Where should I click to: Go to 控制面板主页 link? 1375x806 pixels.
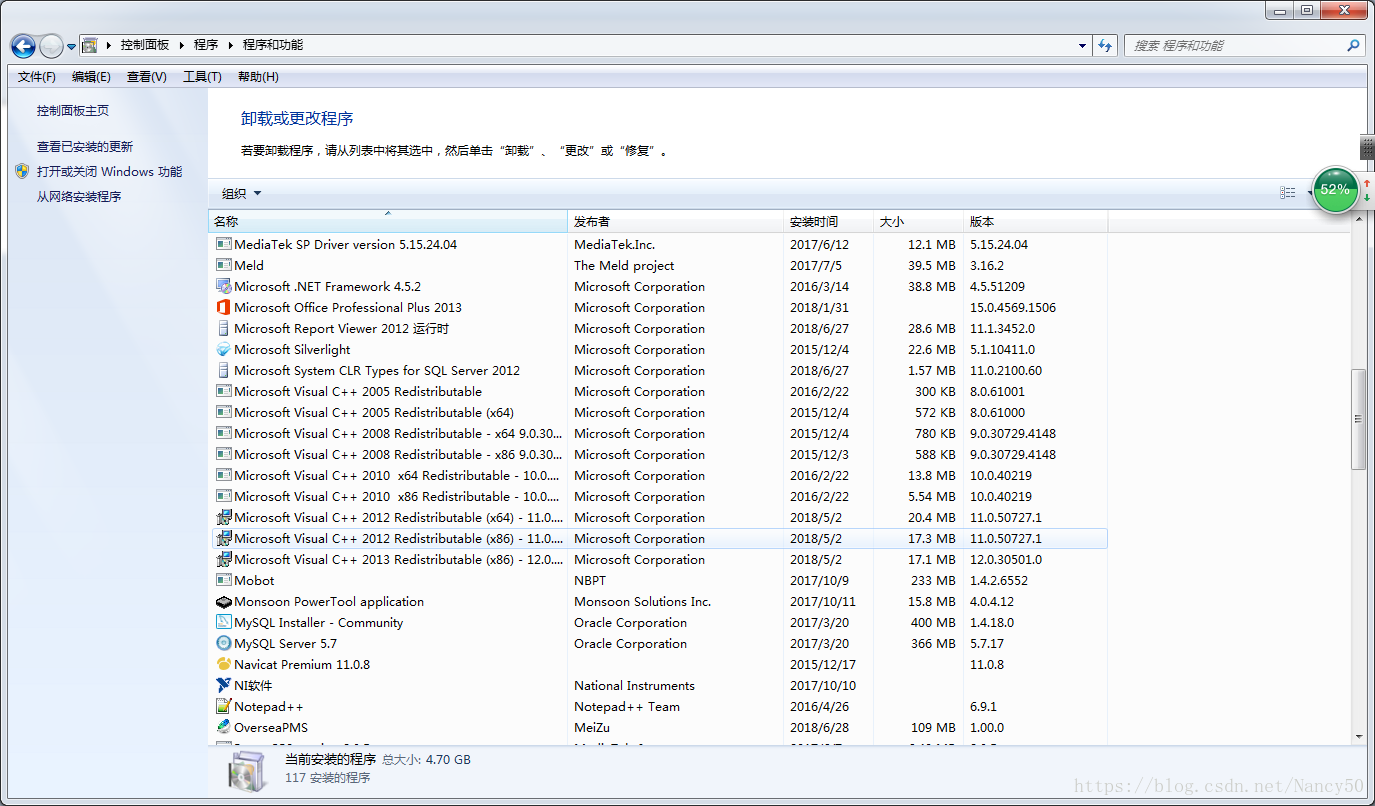(73, 111)
